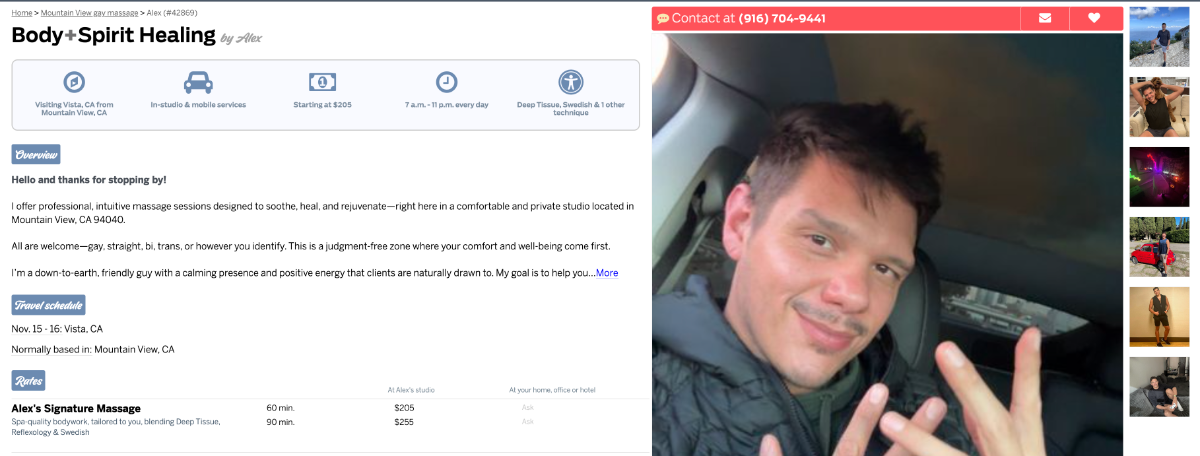Click the Contact phone number bar
1200x456 pixels.
[x=836, y=18]
